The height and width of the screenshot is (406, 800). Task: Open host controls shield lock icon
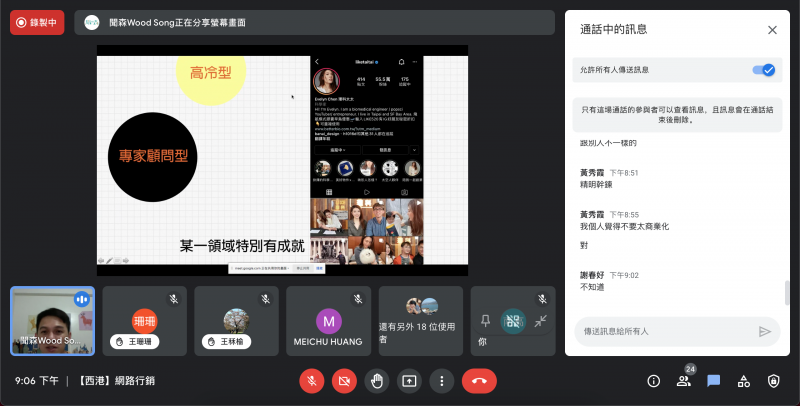pos(773,381)
